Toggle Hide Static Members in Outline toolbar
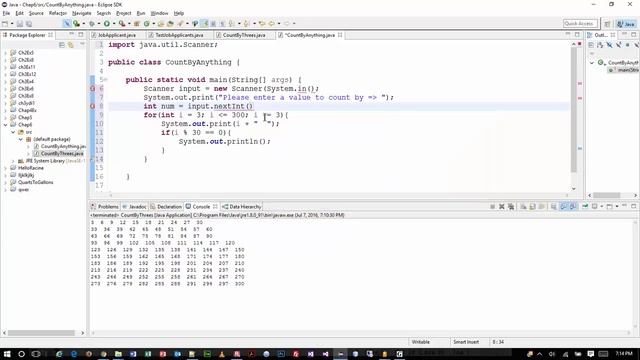Image resolution: width=640 pixels, height=360 pixels. tap(619, 45)
